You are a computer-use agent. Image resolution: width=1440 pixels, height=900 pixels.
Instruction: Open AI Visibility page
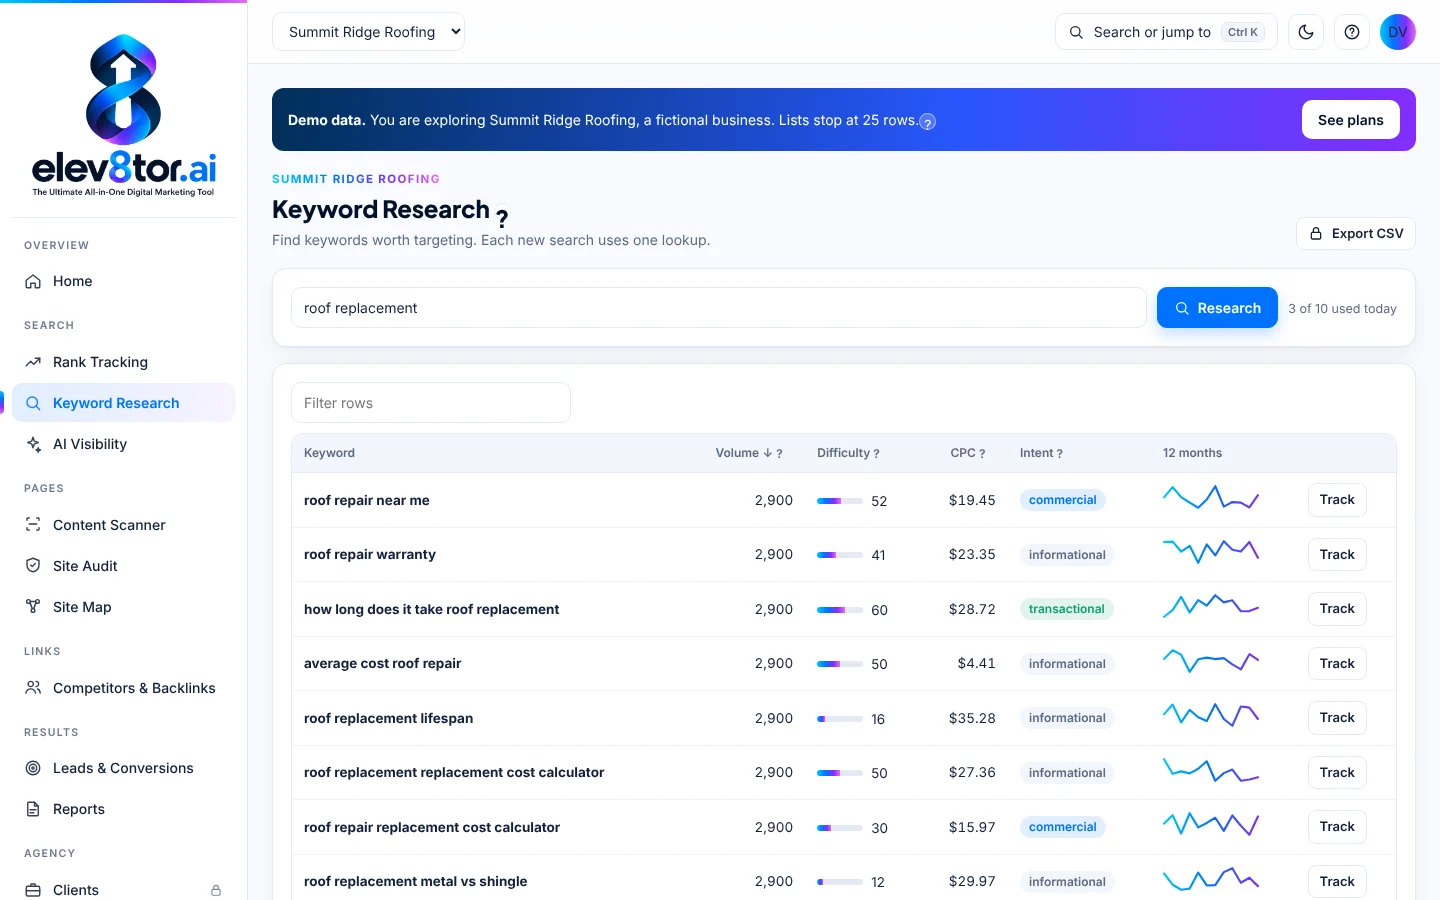[x=123, y=444]
